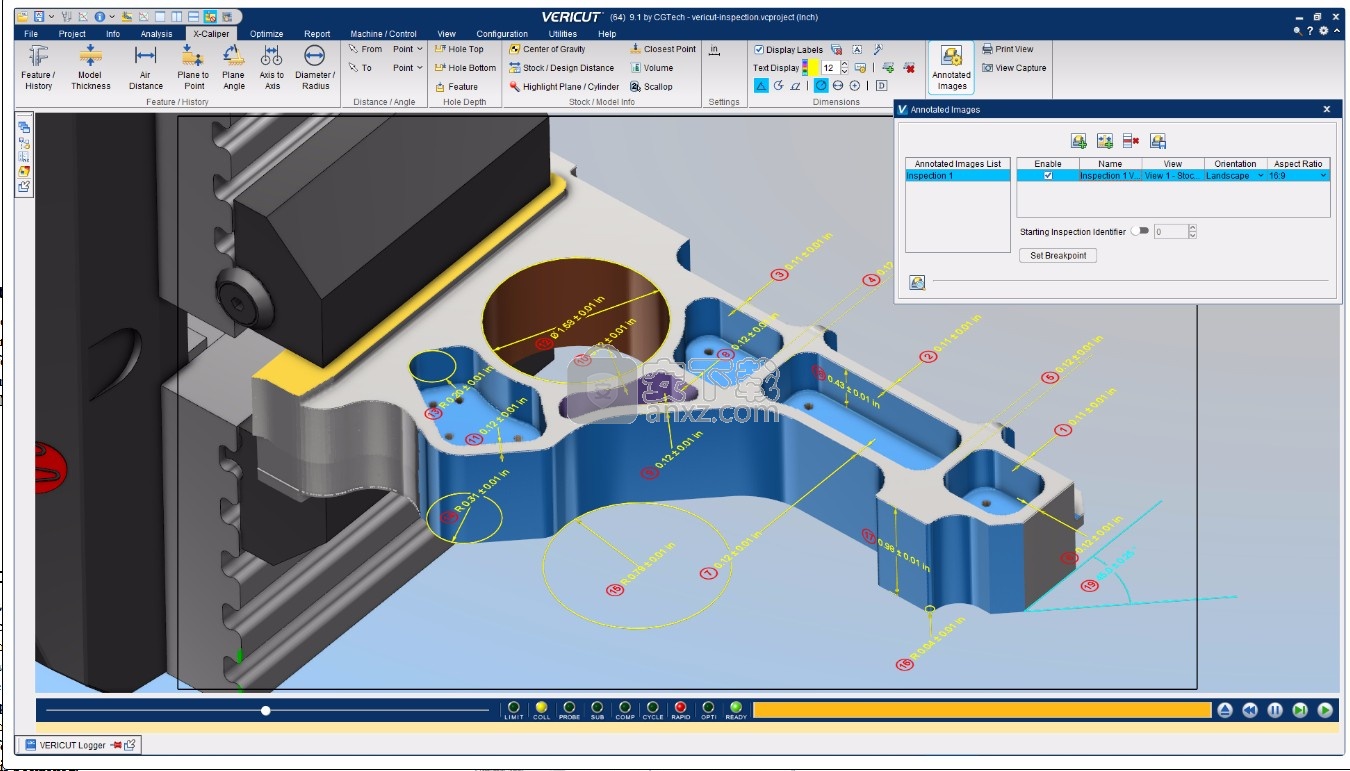Click the Scallop measurement tool
The width and height of the screenshot is (1350, 771).
click(x=651, y=87)
